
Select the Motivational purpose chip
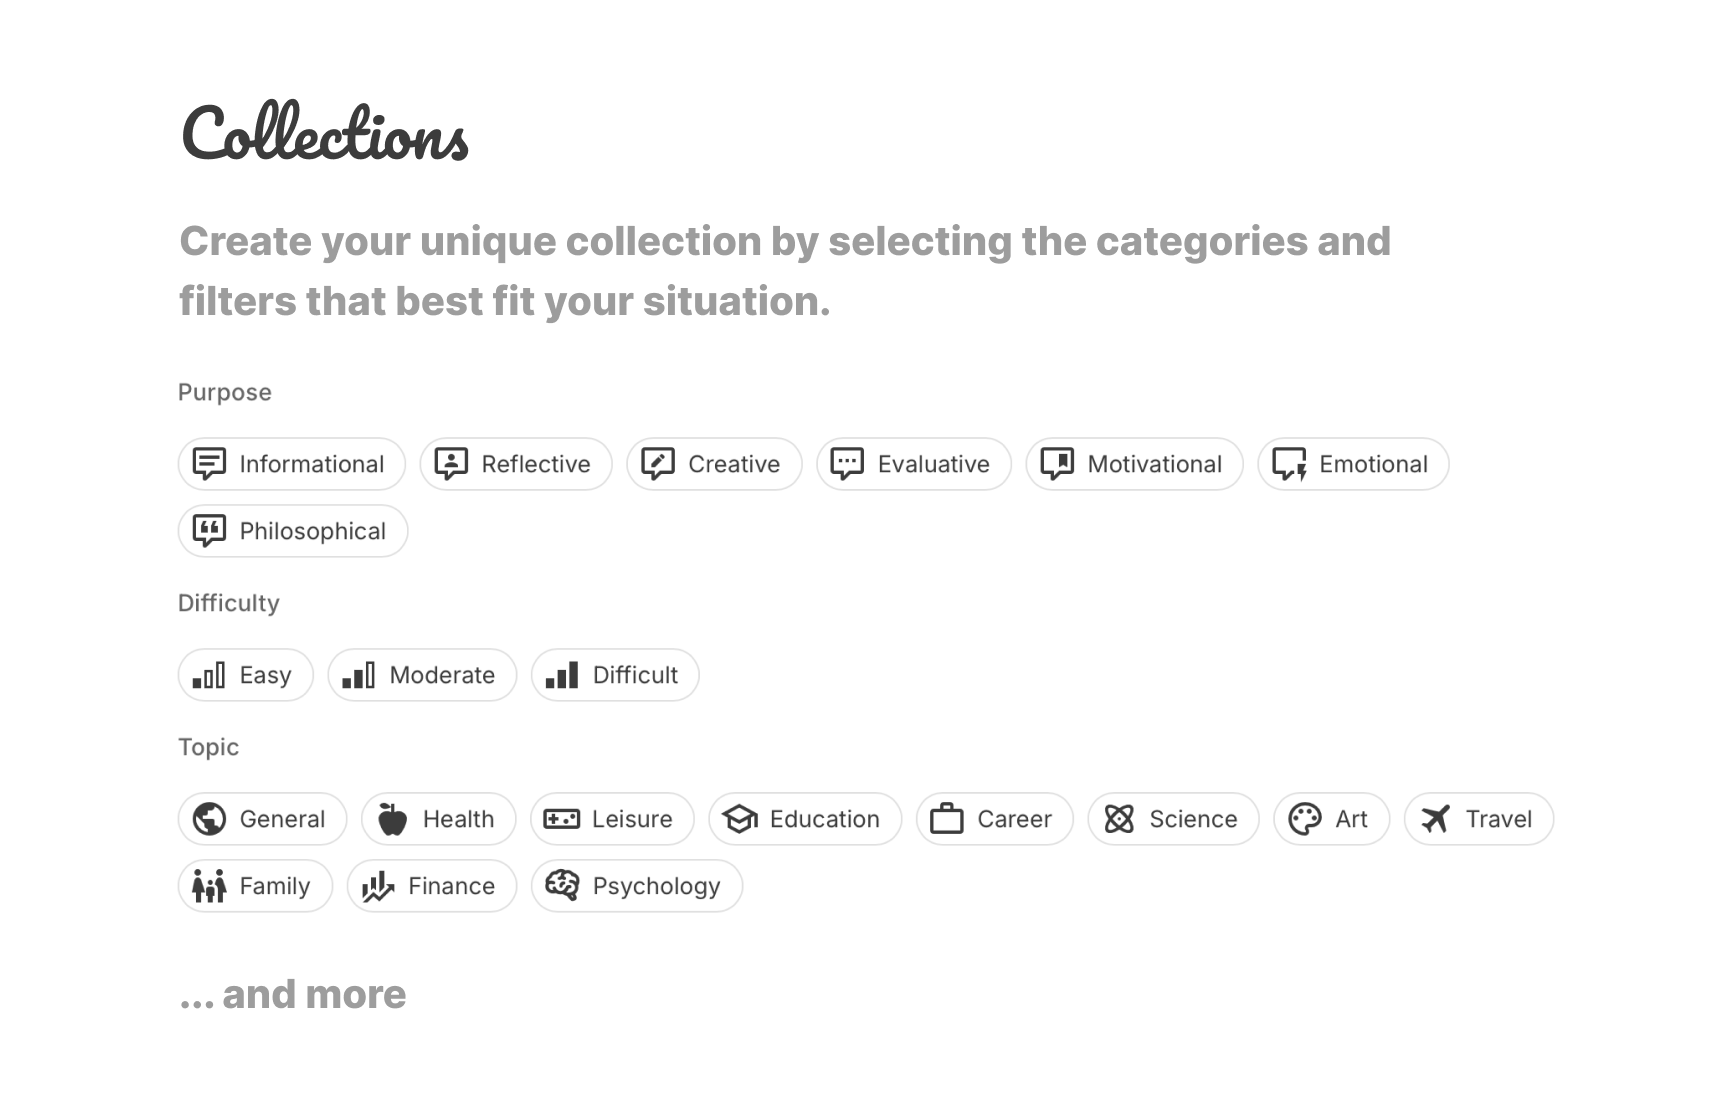click(1134, 464)
